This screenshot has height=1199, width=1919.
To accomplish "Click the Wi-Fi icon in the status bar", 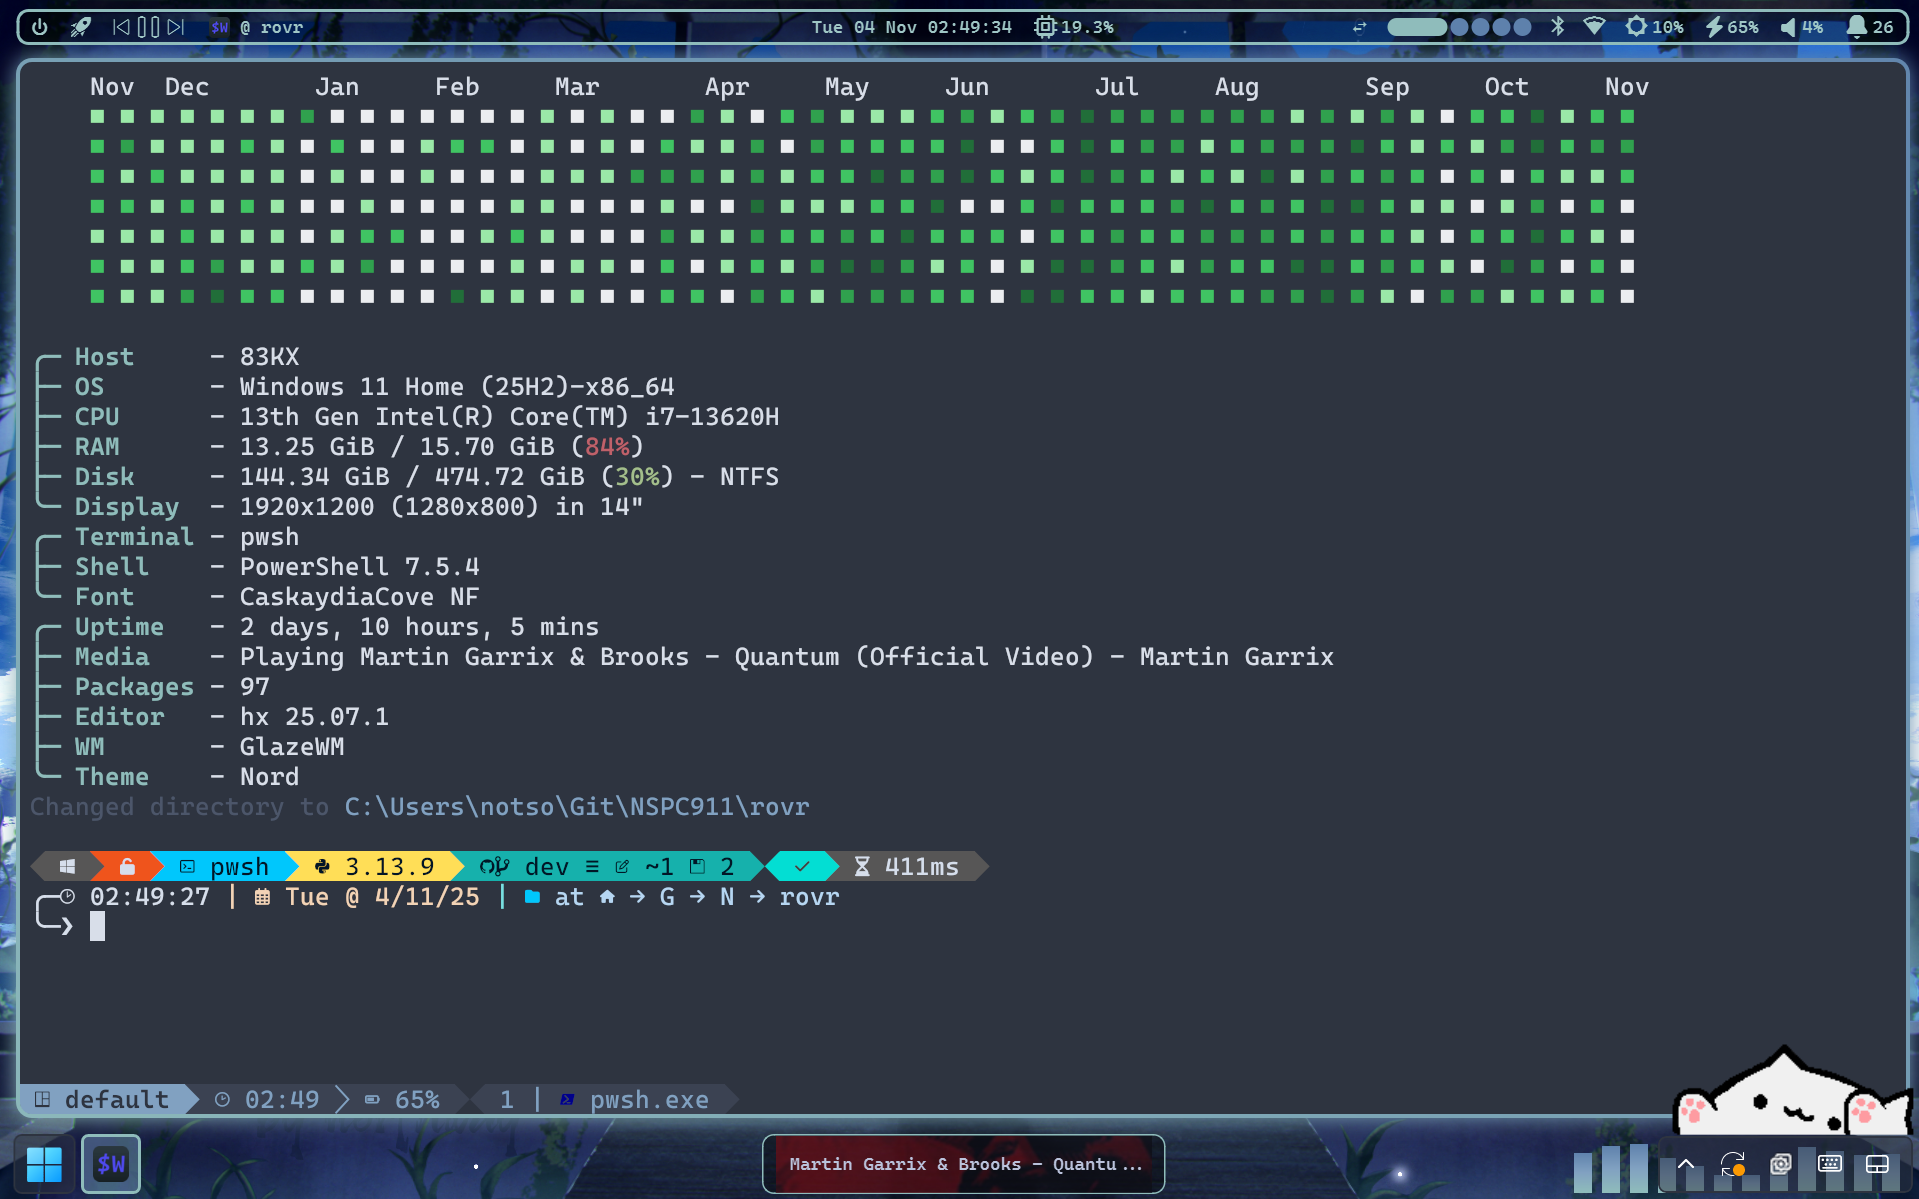I will coord(1595,27).
